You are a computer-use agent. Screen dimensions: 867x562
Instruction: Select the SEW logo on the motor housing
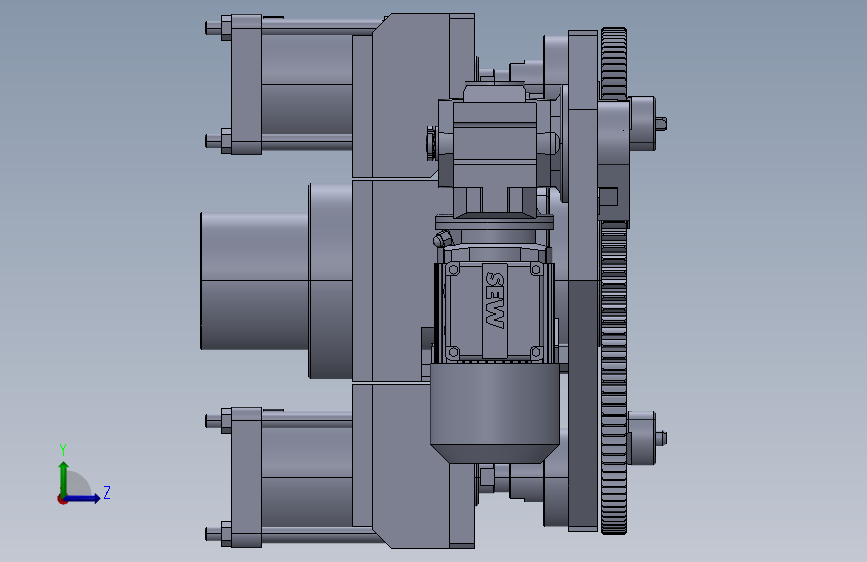(x=494, y=300)
